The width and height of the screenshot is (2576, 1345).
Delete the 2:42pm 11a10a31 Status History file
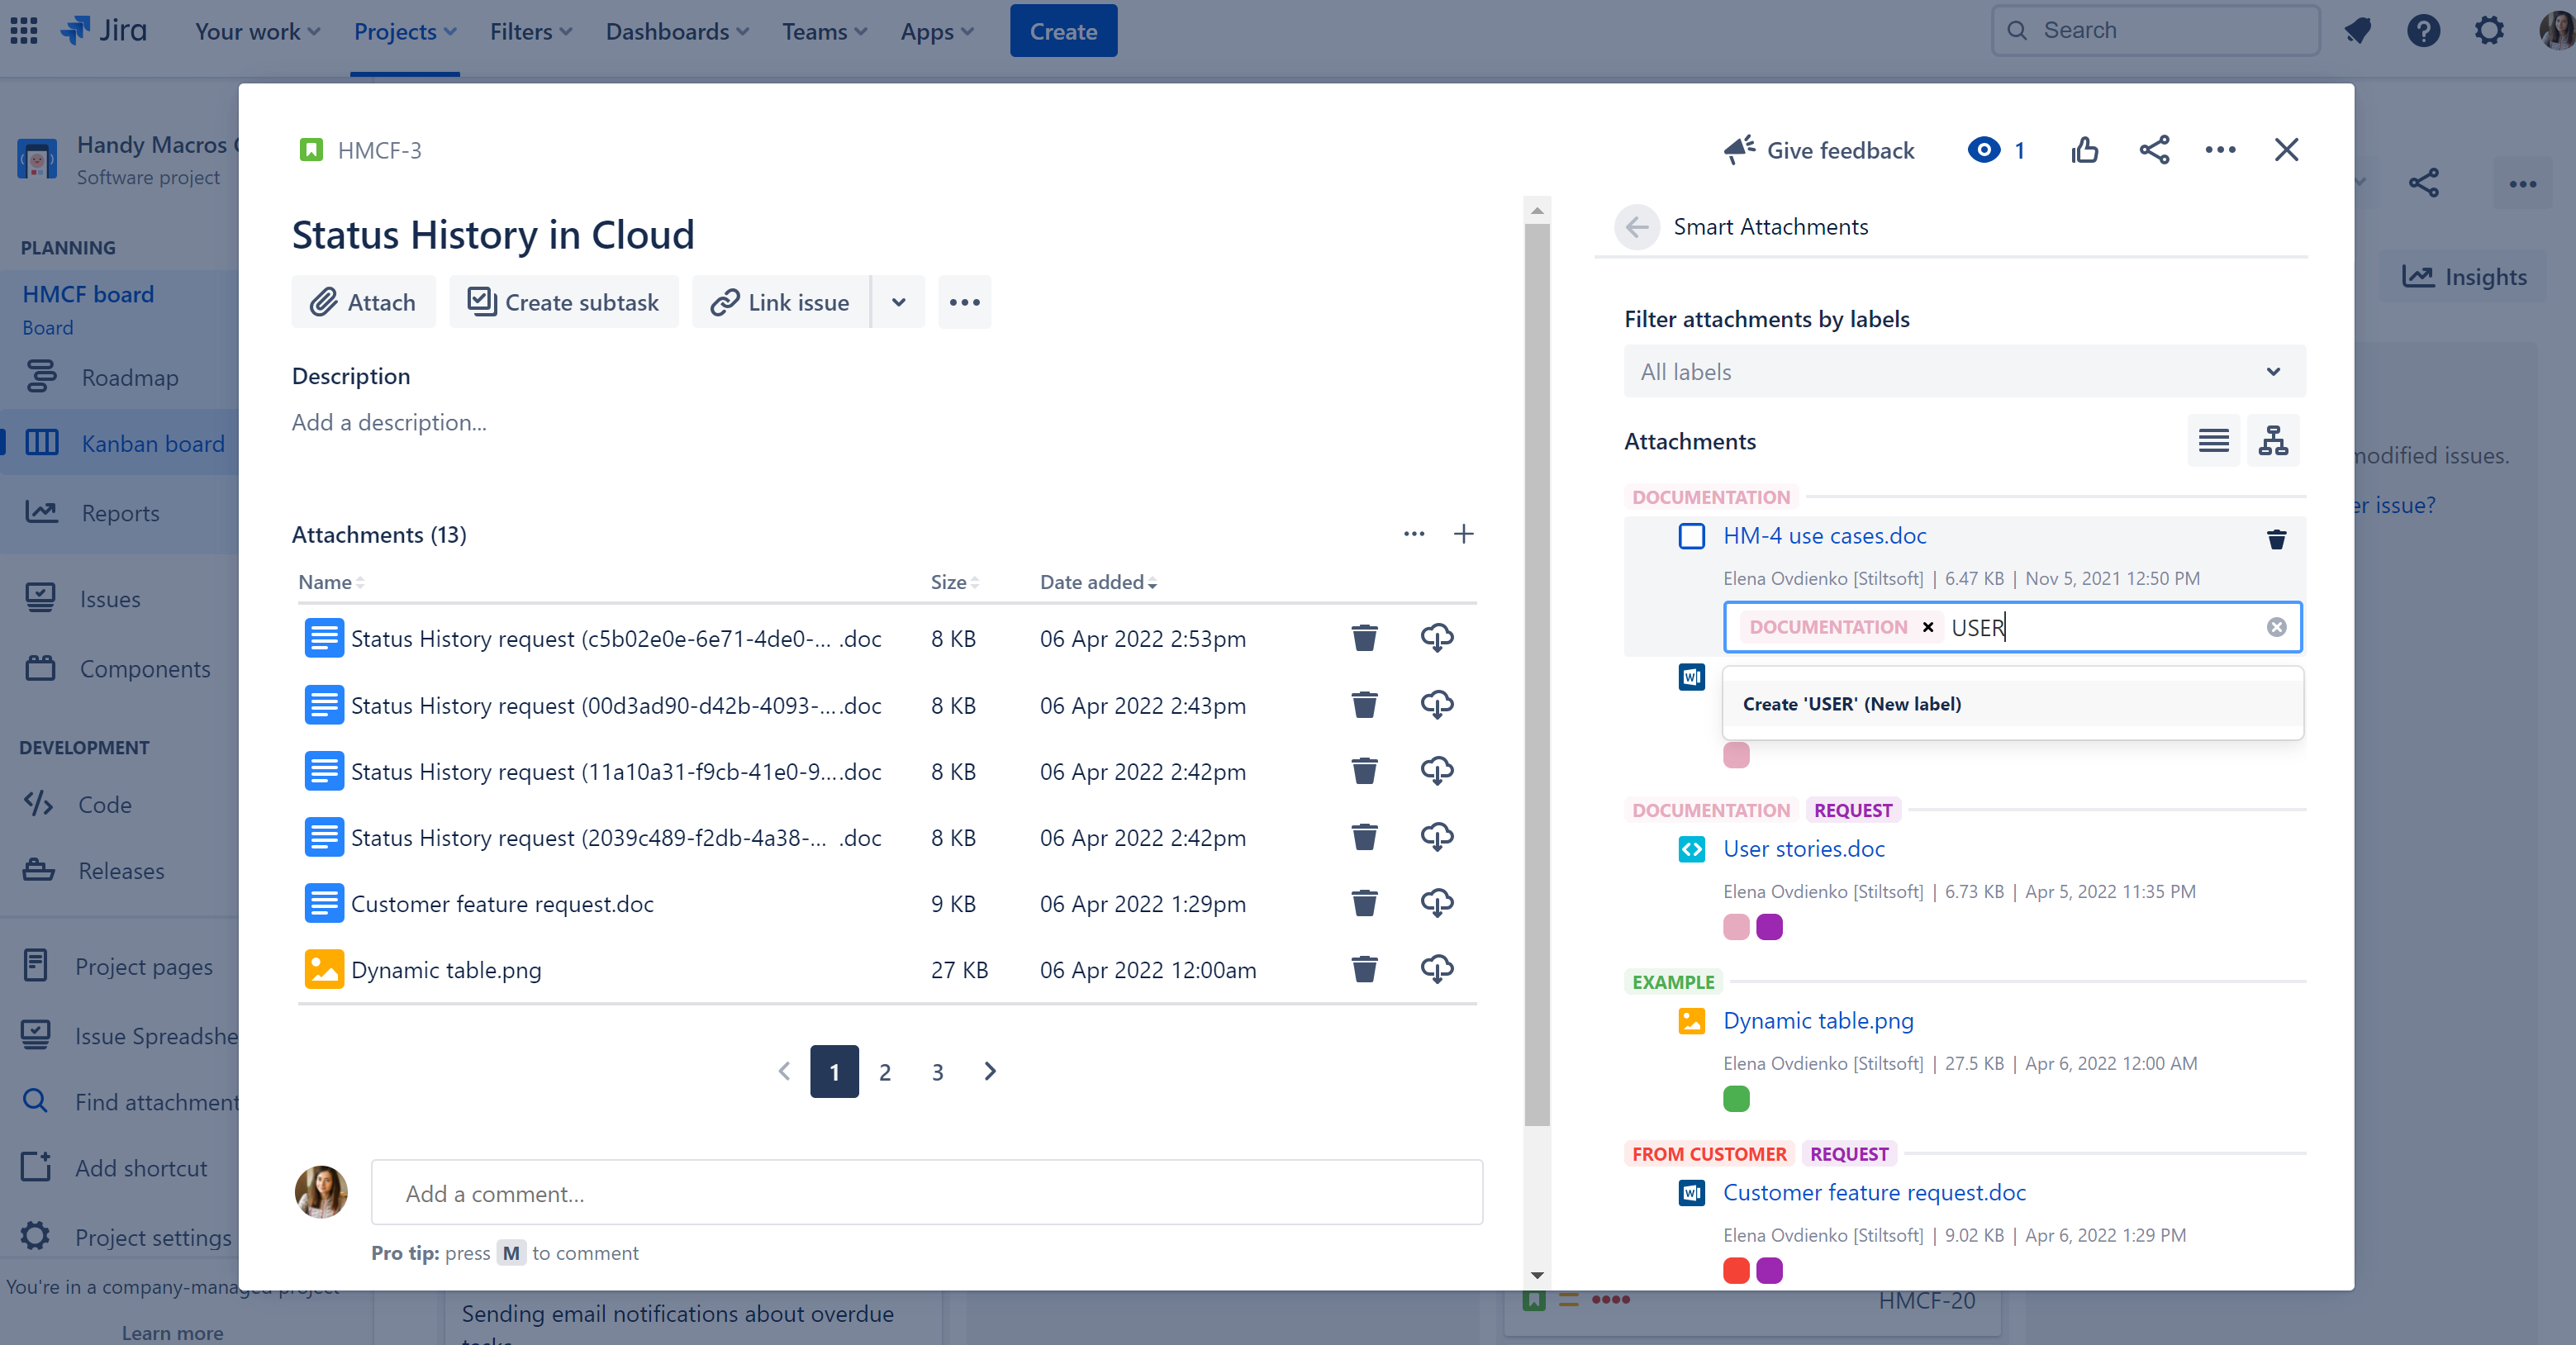(1365, 771)
